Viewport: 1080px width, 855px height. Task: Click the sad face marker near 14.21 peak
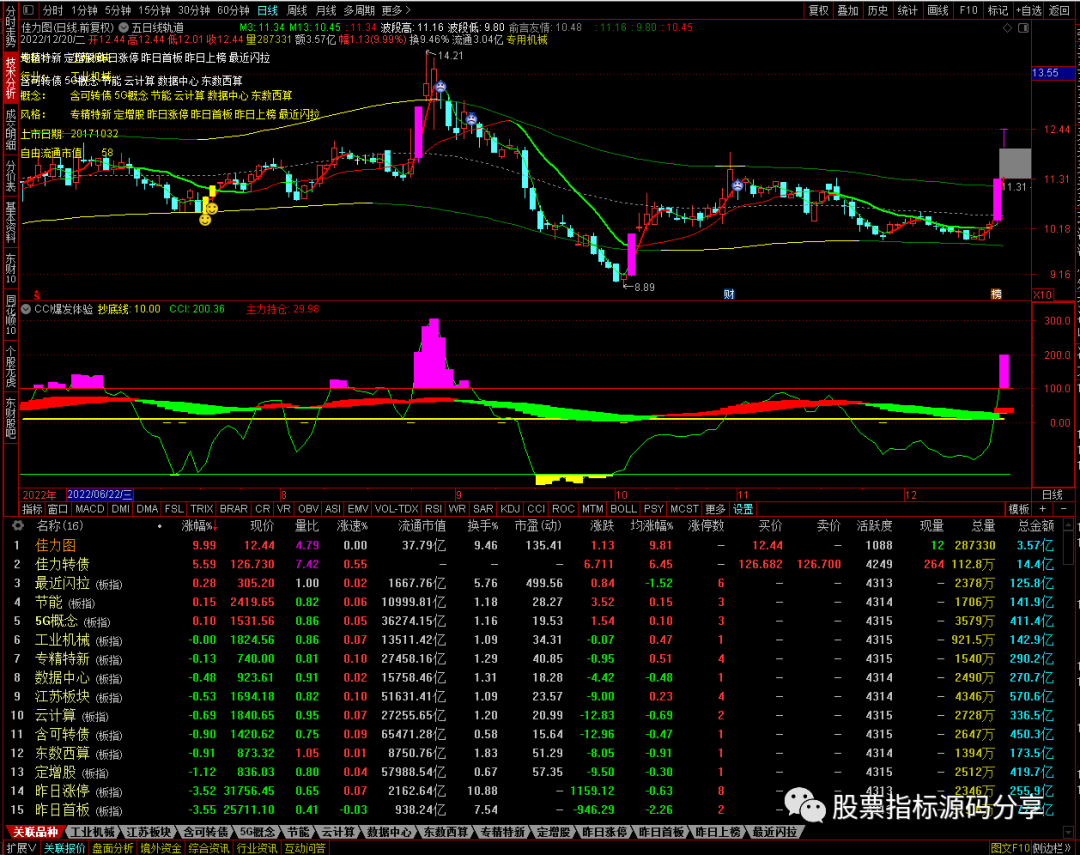coord(441,87)
